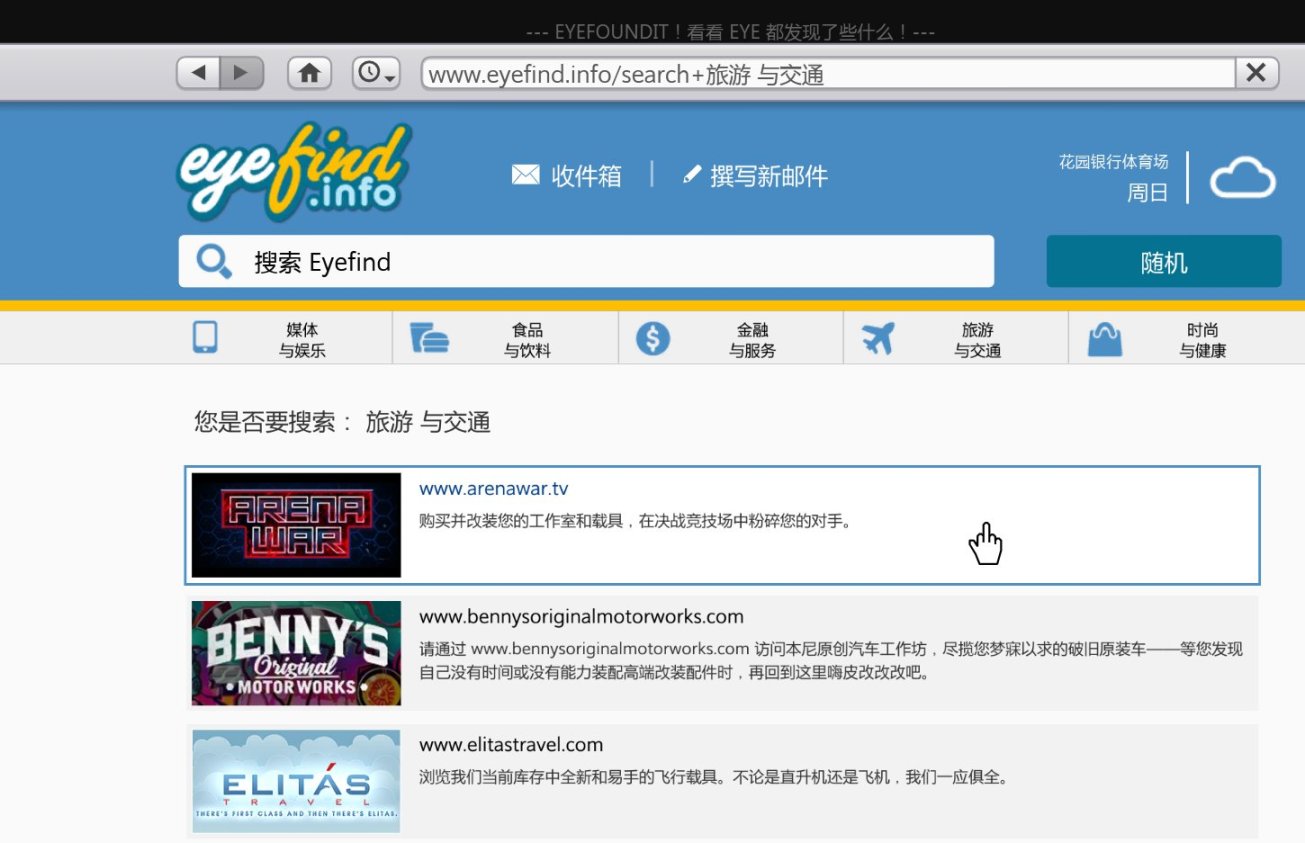
Task: Click the 随机 random button
Action: click(1164, 262)
